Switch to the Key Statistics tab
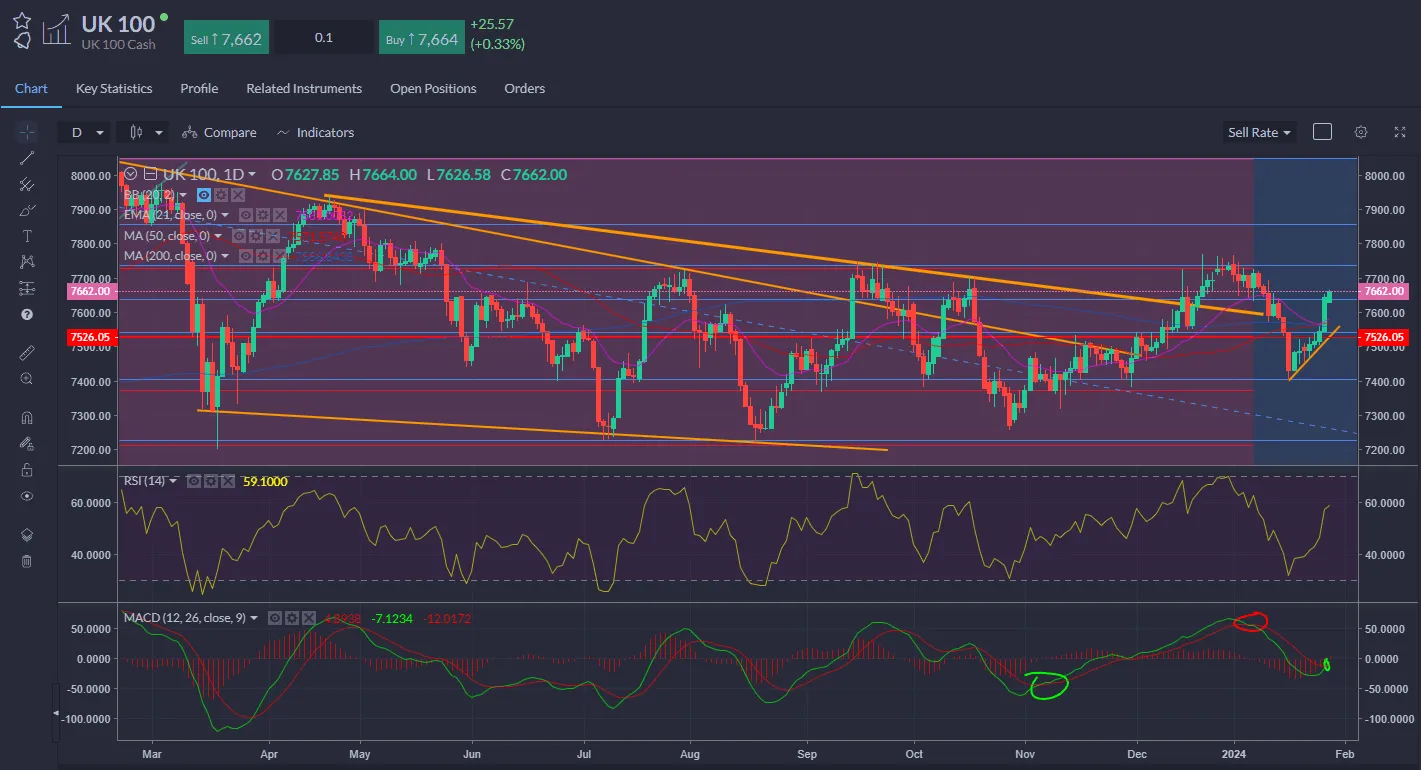The image size is (1421, 770). pos(113,88)
